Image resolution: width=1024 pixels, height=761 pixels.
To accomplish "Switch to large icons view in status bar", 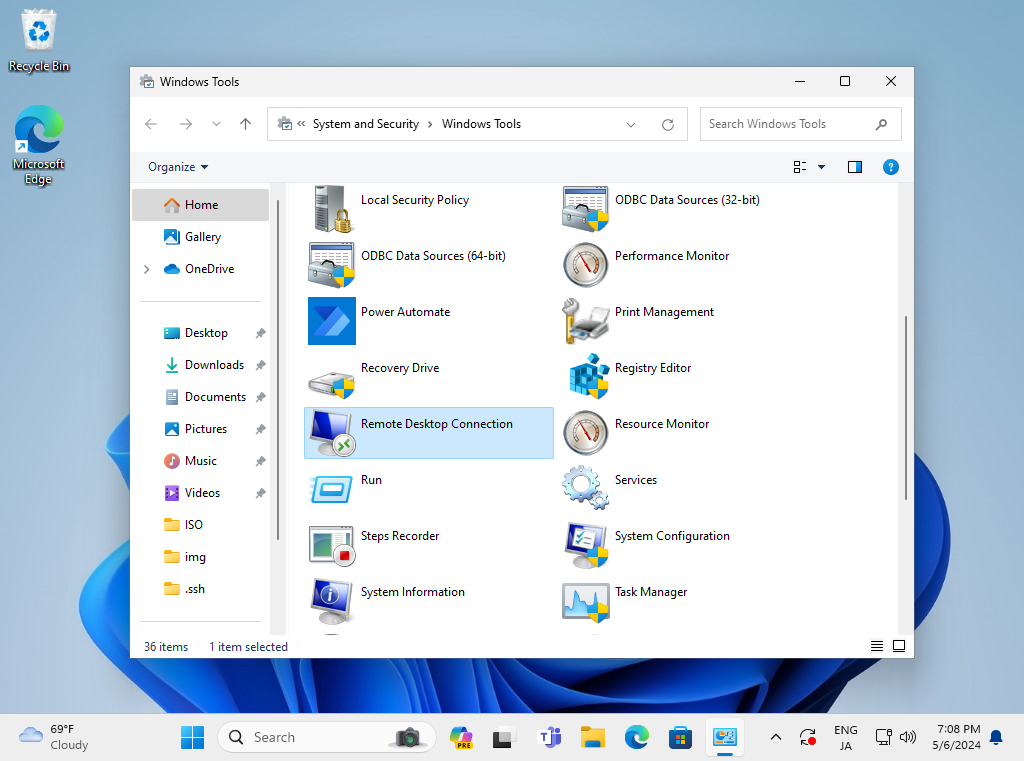I will [899, 647].
